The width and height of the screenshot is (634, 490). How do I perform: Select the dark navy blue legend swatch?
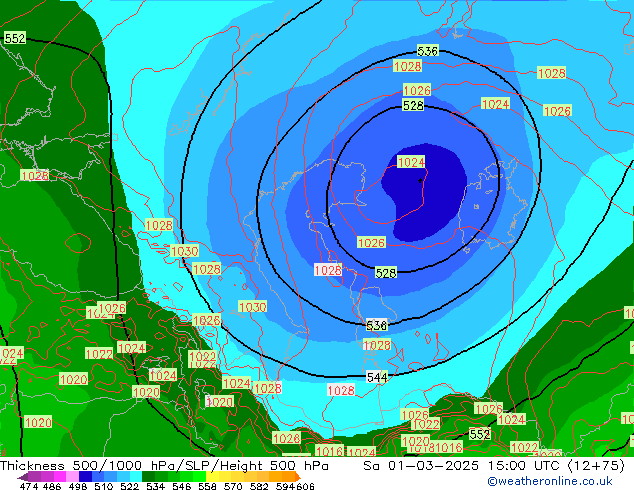85,477
